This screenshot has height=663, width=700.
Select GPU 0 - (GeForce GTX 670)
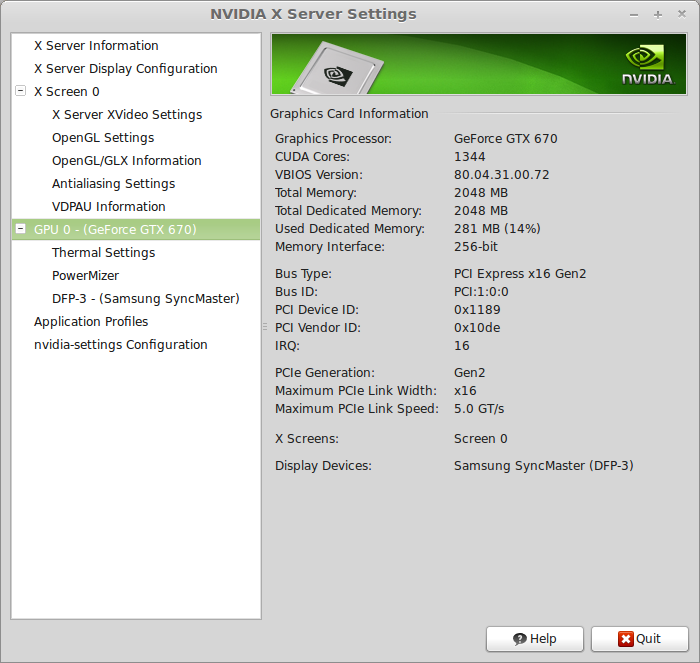coord(136,229)
